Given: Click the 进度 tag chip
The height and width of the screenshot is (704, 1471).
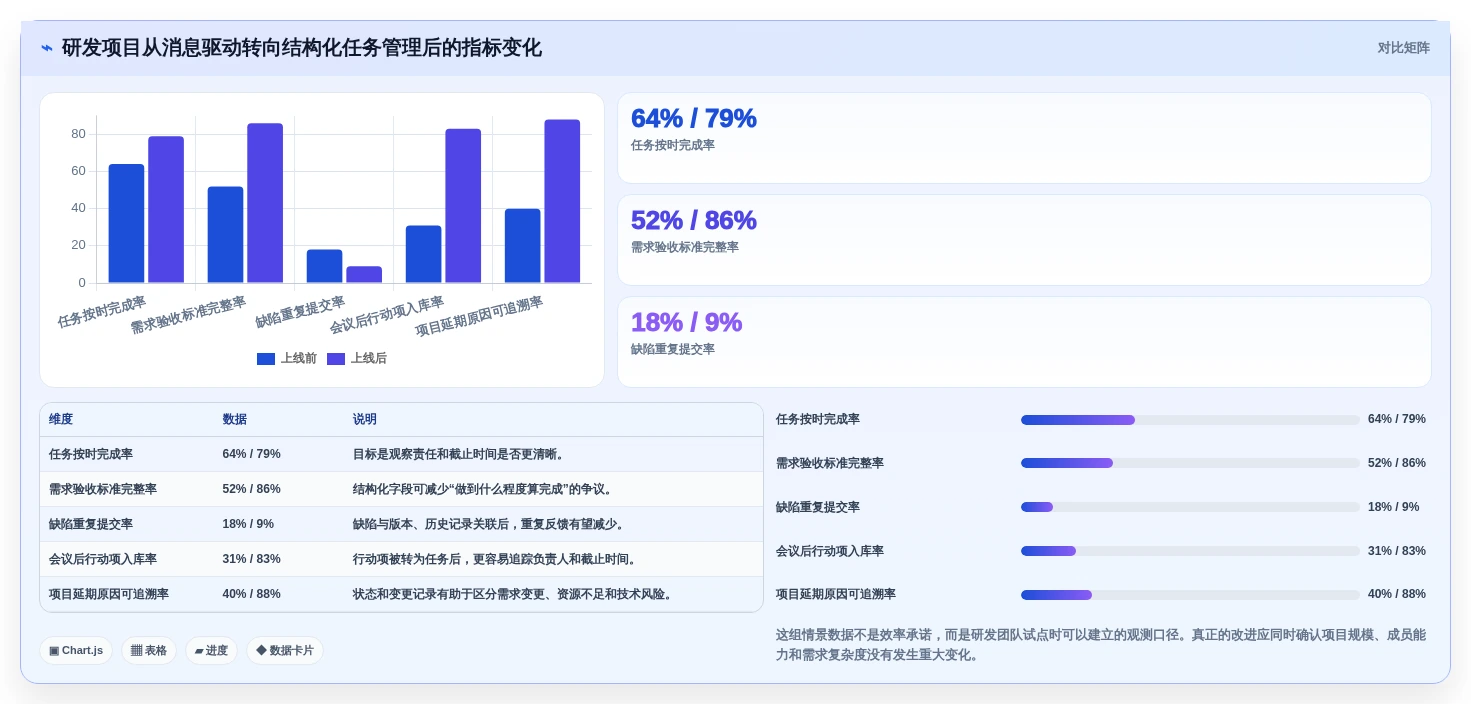Looking at the screenshot, I should 211,651.
